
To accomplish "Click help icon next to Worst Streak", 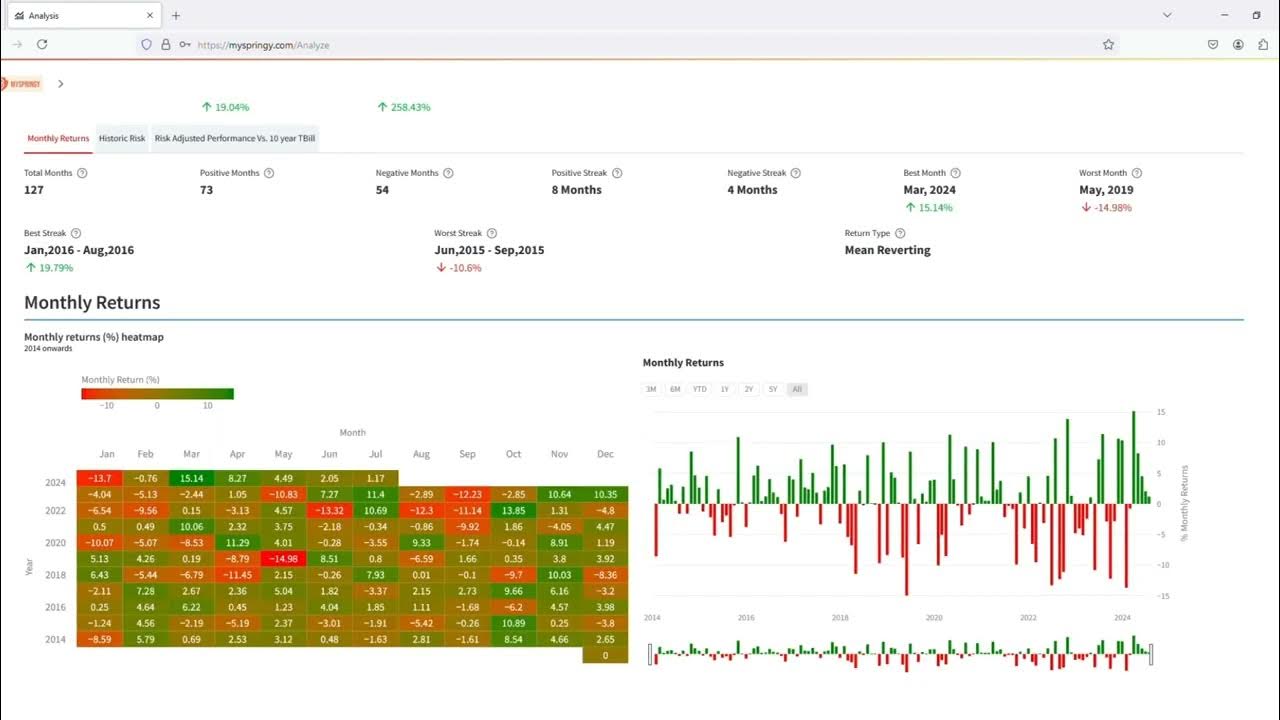I will click(492, 233).
